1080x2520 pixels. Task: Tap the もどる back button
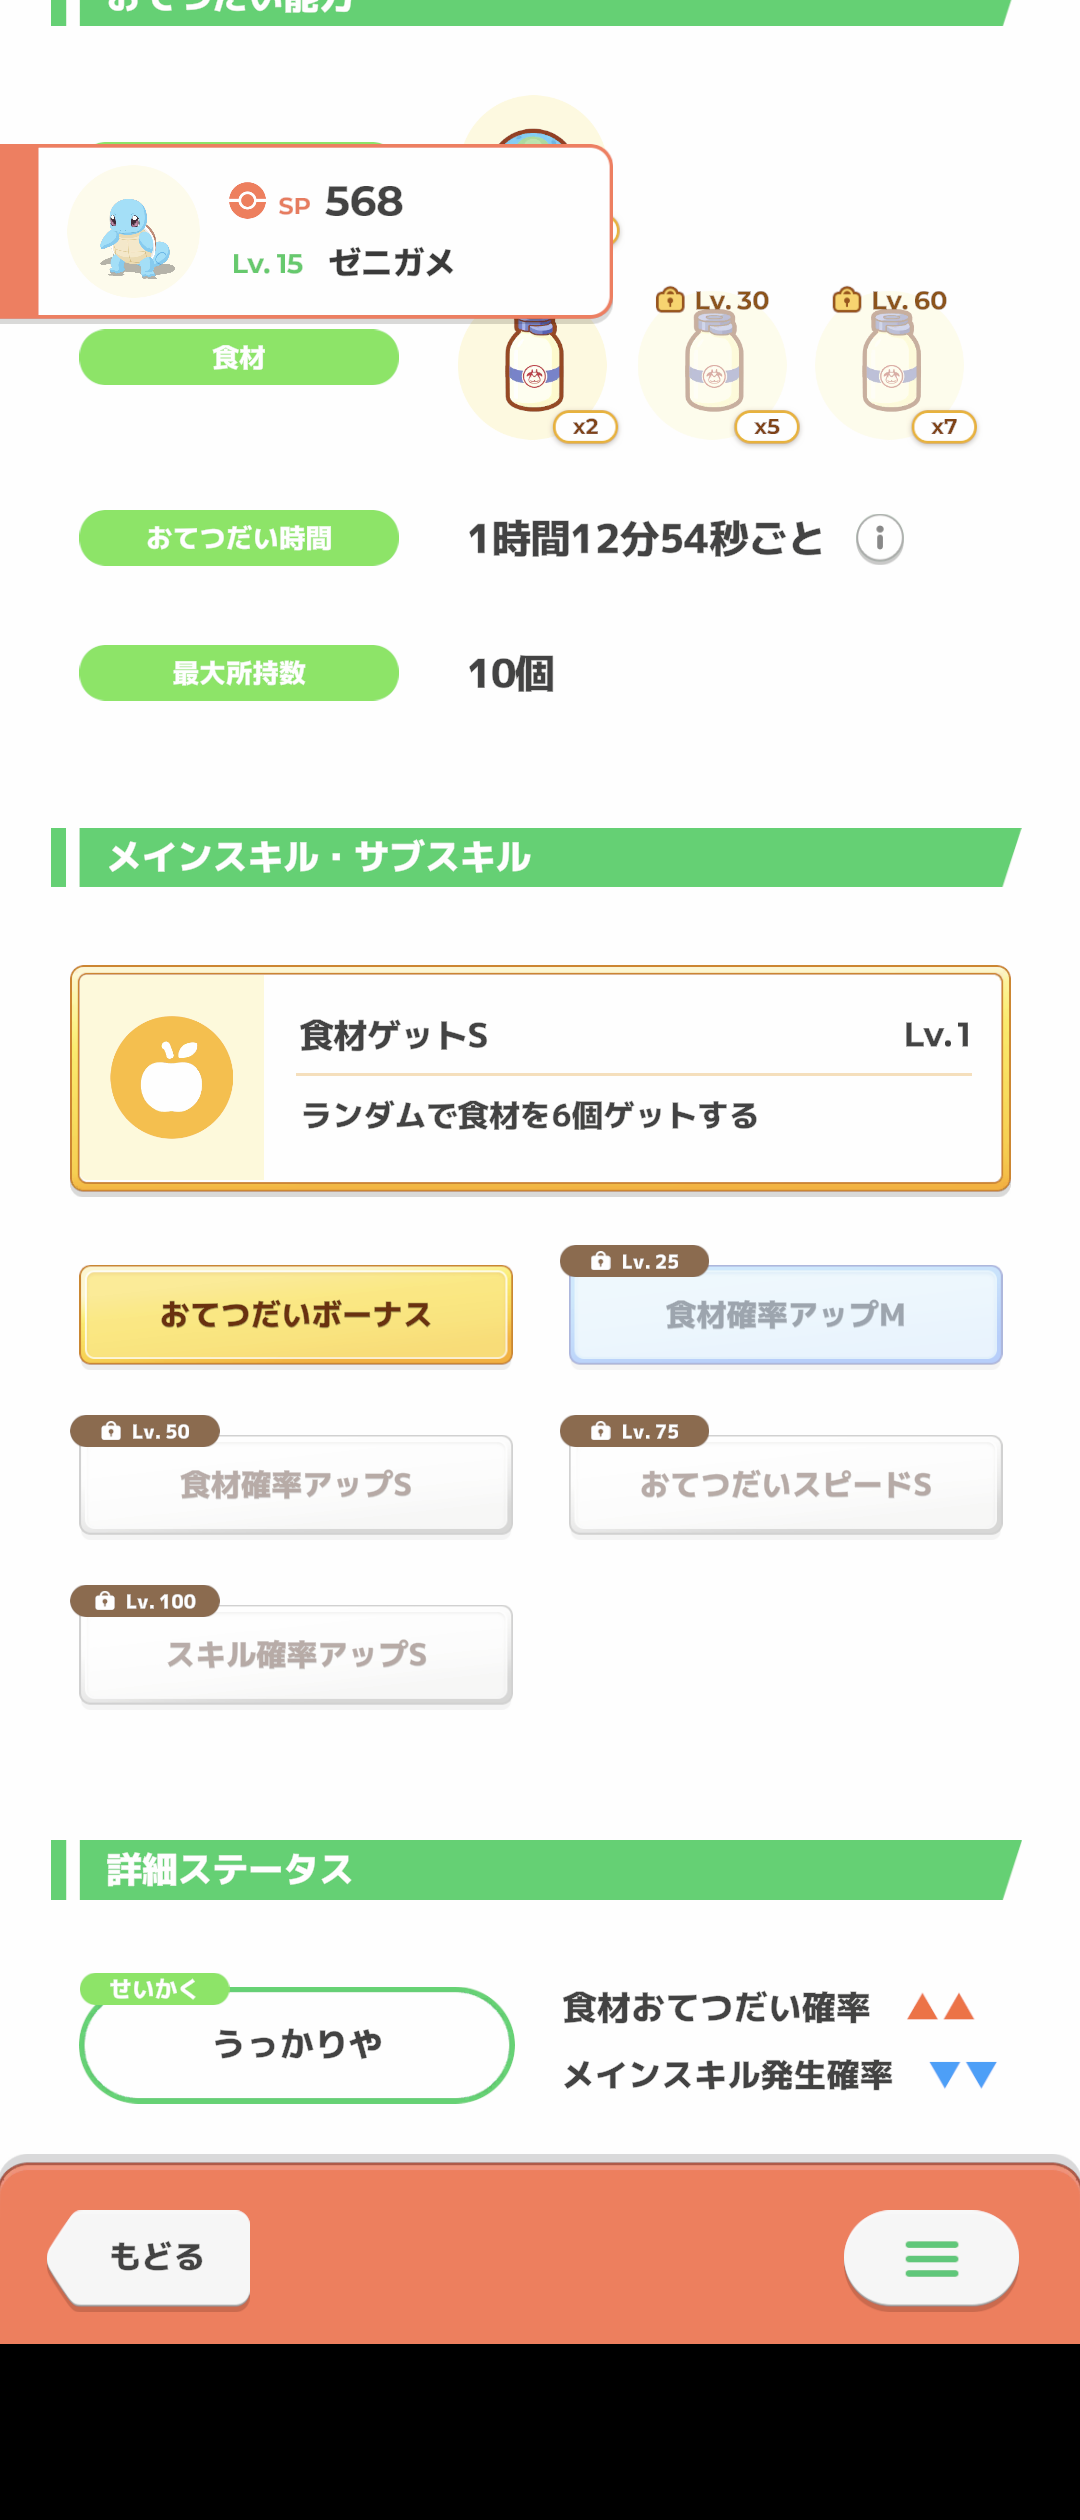pos(151,2258)
